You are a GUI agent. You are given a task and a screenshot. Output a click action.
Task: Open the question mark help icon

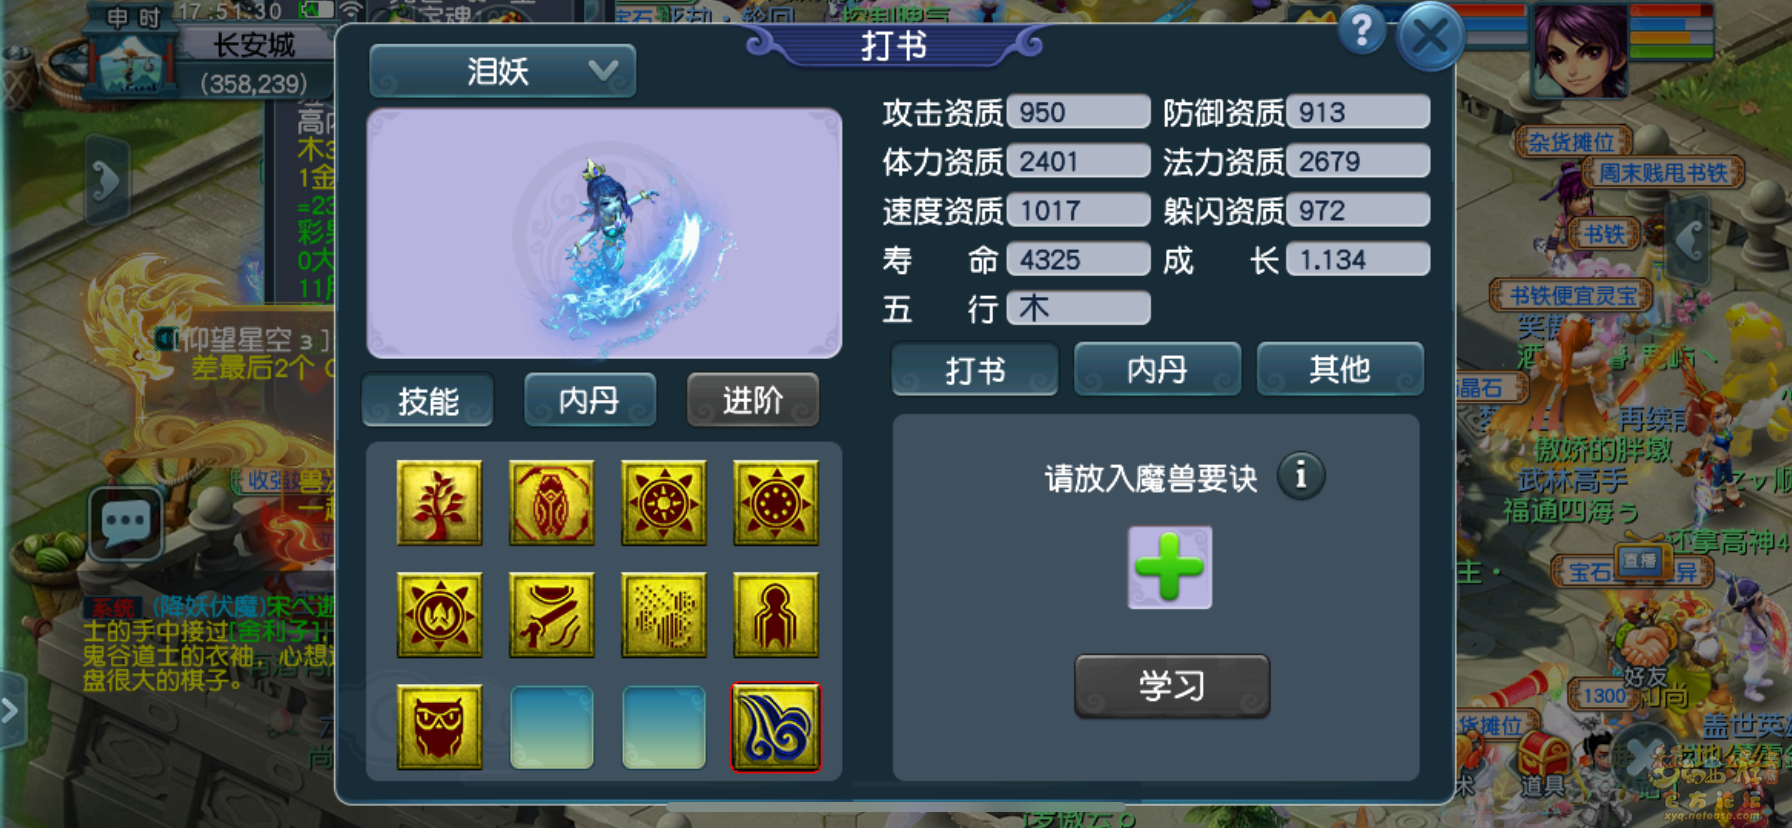(x=1361, y=30)
